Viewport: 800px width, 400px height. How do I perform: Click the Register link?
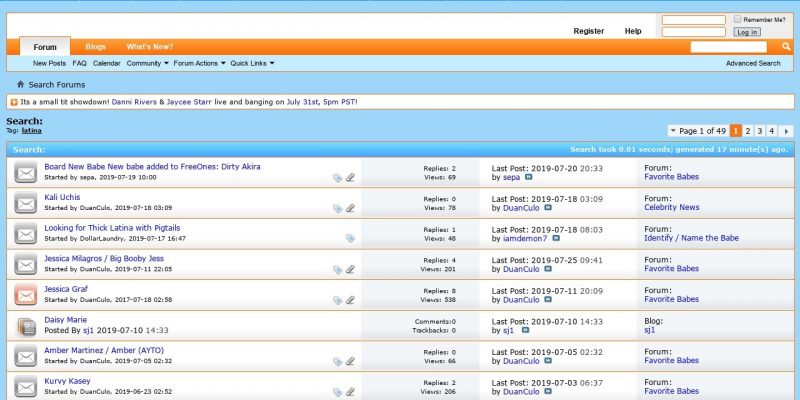pyautogui.click(x=588, y=31)
